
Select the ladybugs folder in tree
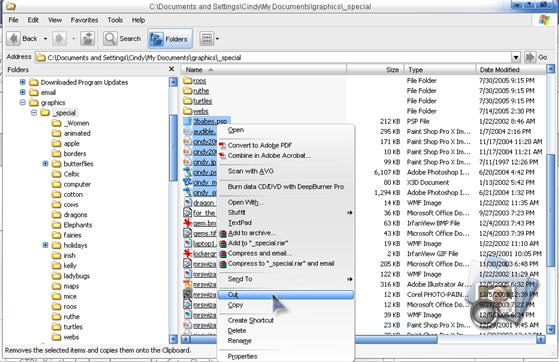click(x=76, y=276)
